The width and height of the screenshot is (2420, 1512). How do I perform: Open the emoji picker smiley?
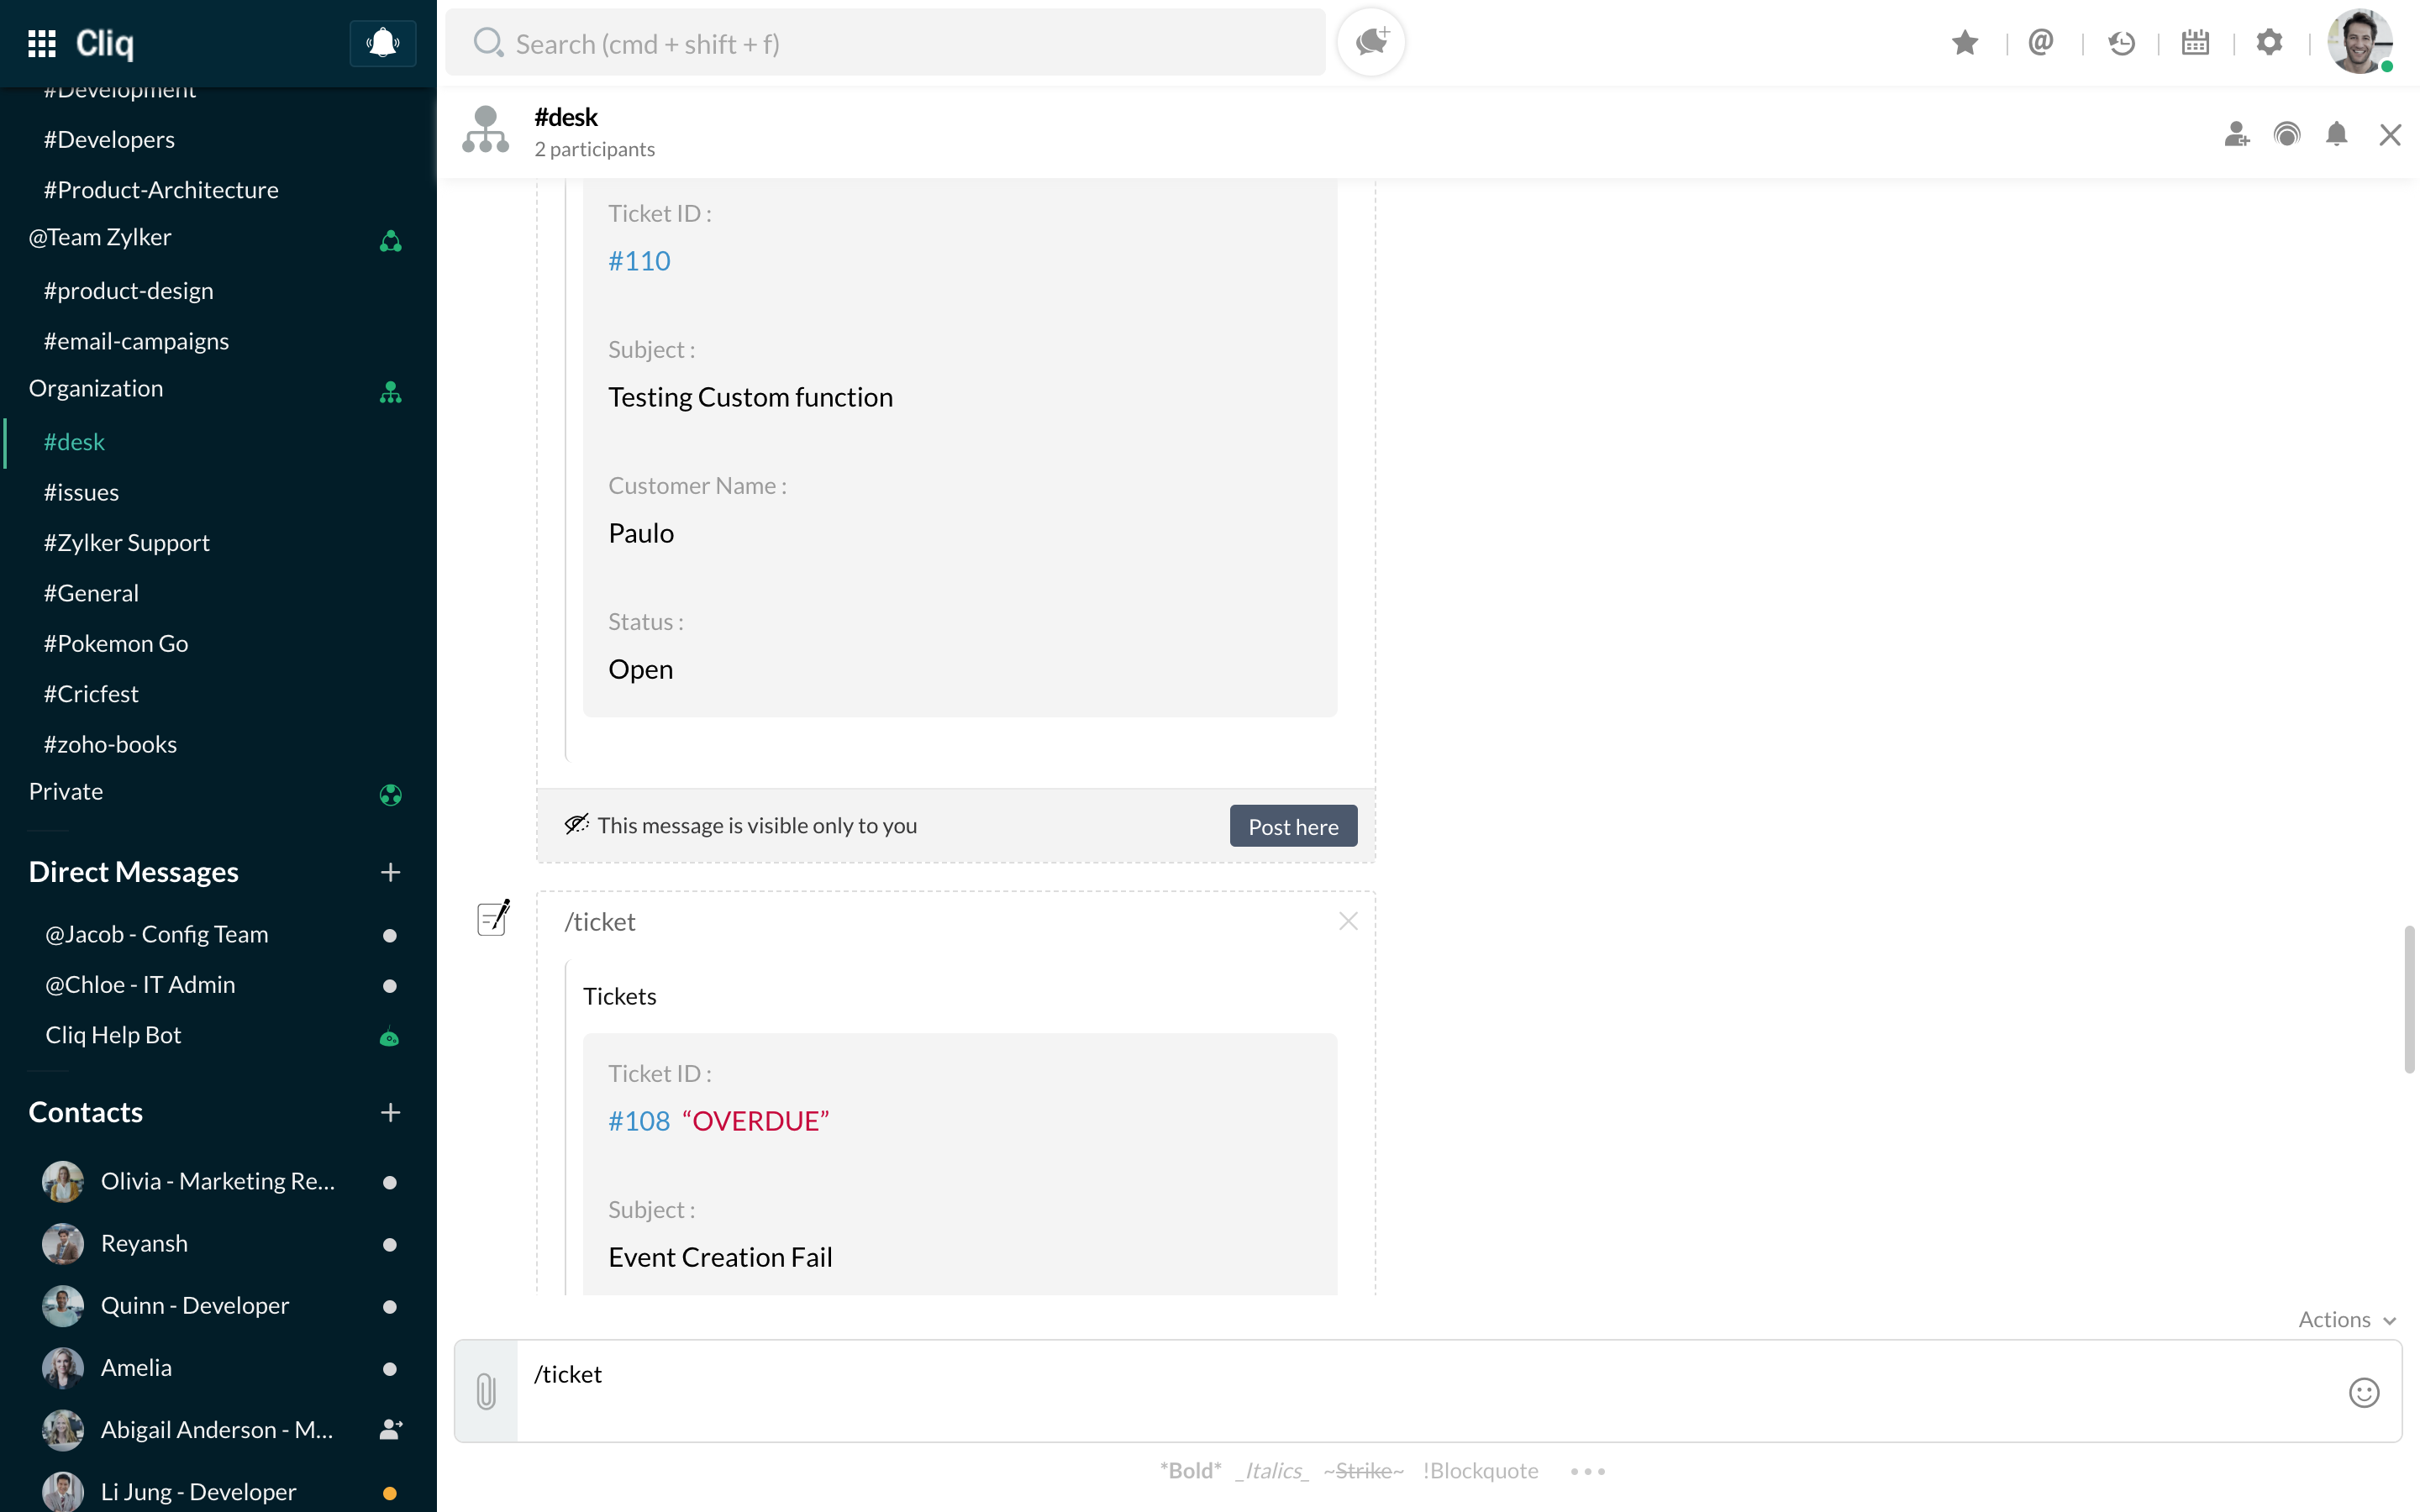pos(2363,1392)
